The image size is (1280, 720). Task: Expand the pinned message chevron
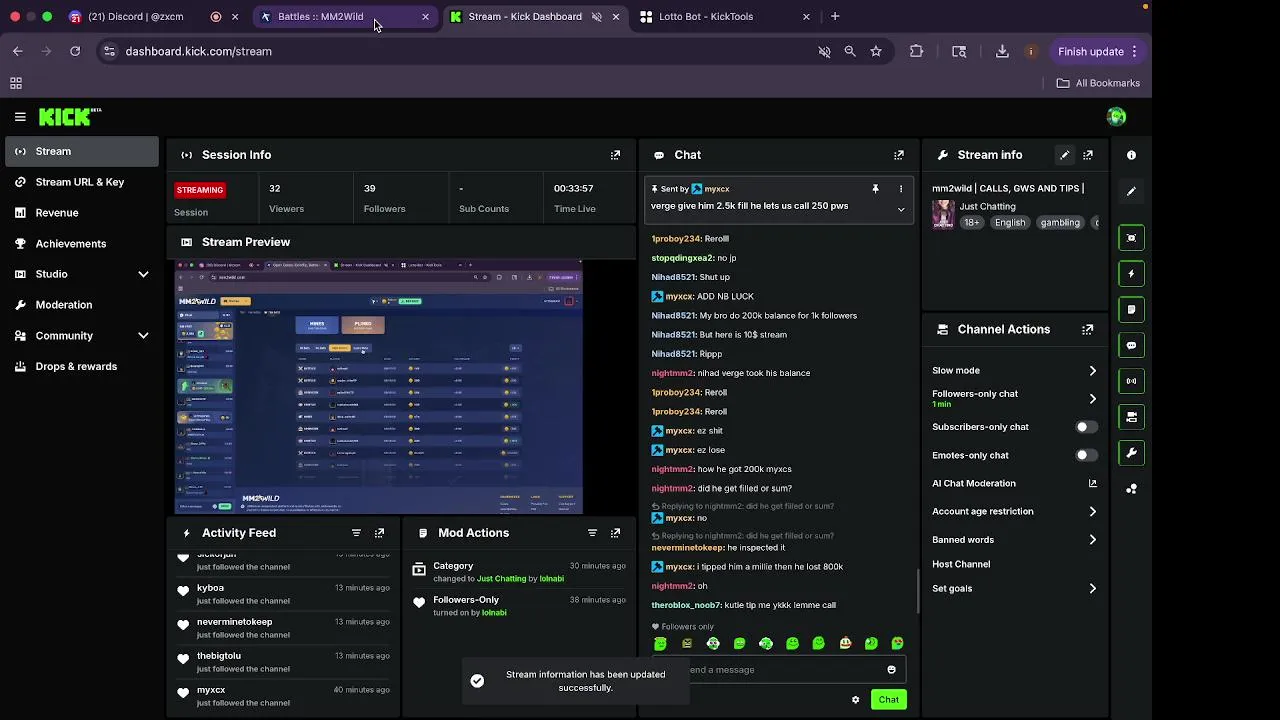901,210
